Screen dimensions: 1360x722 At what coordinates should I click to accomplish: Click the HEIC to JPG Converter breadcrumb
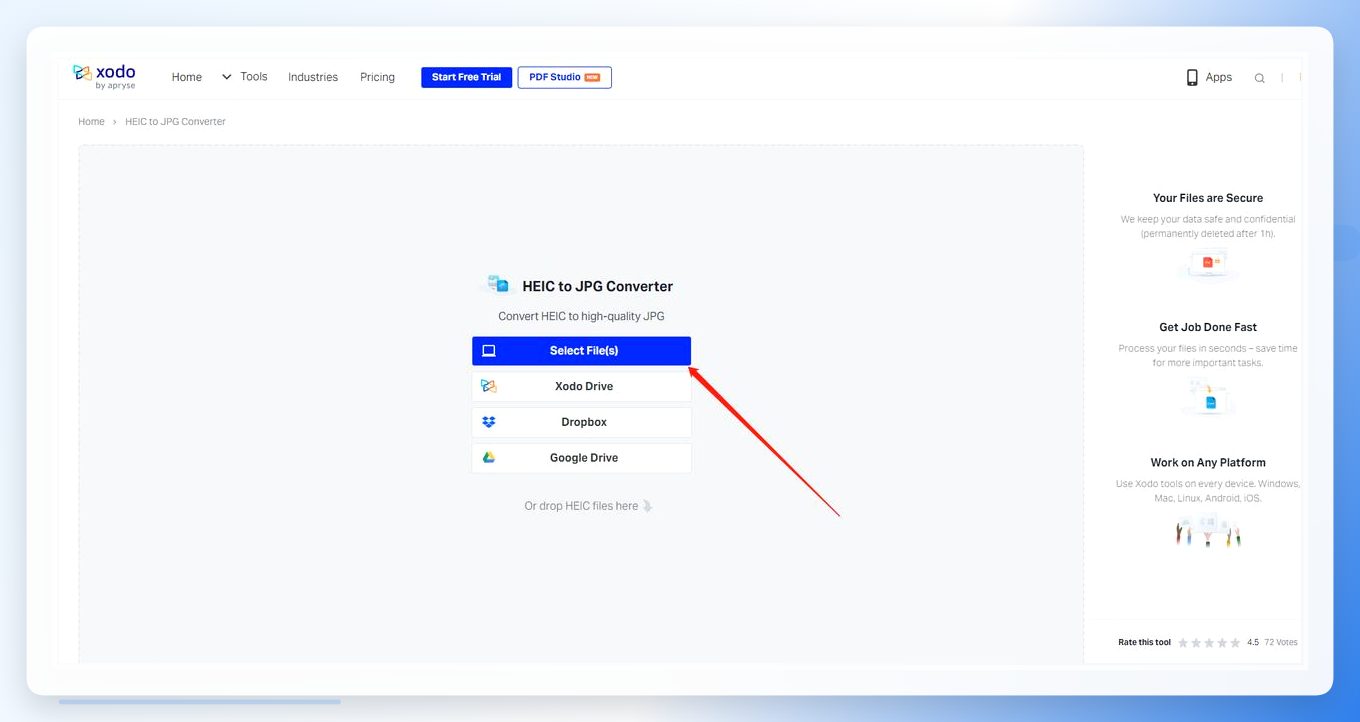[x=175, y=122]
